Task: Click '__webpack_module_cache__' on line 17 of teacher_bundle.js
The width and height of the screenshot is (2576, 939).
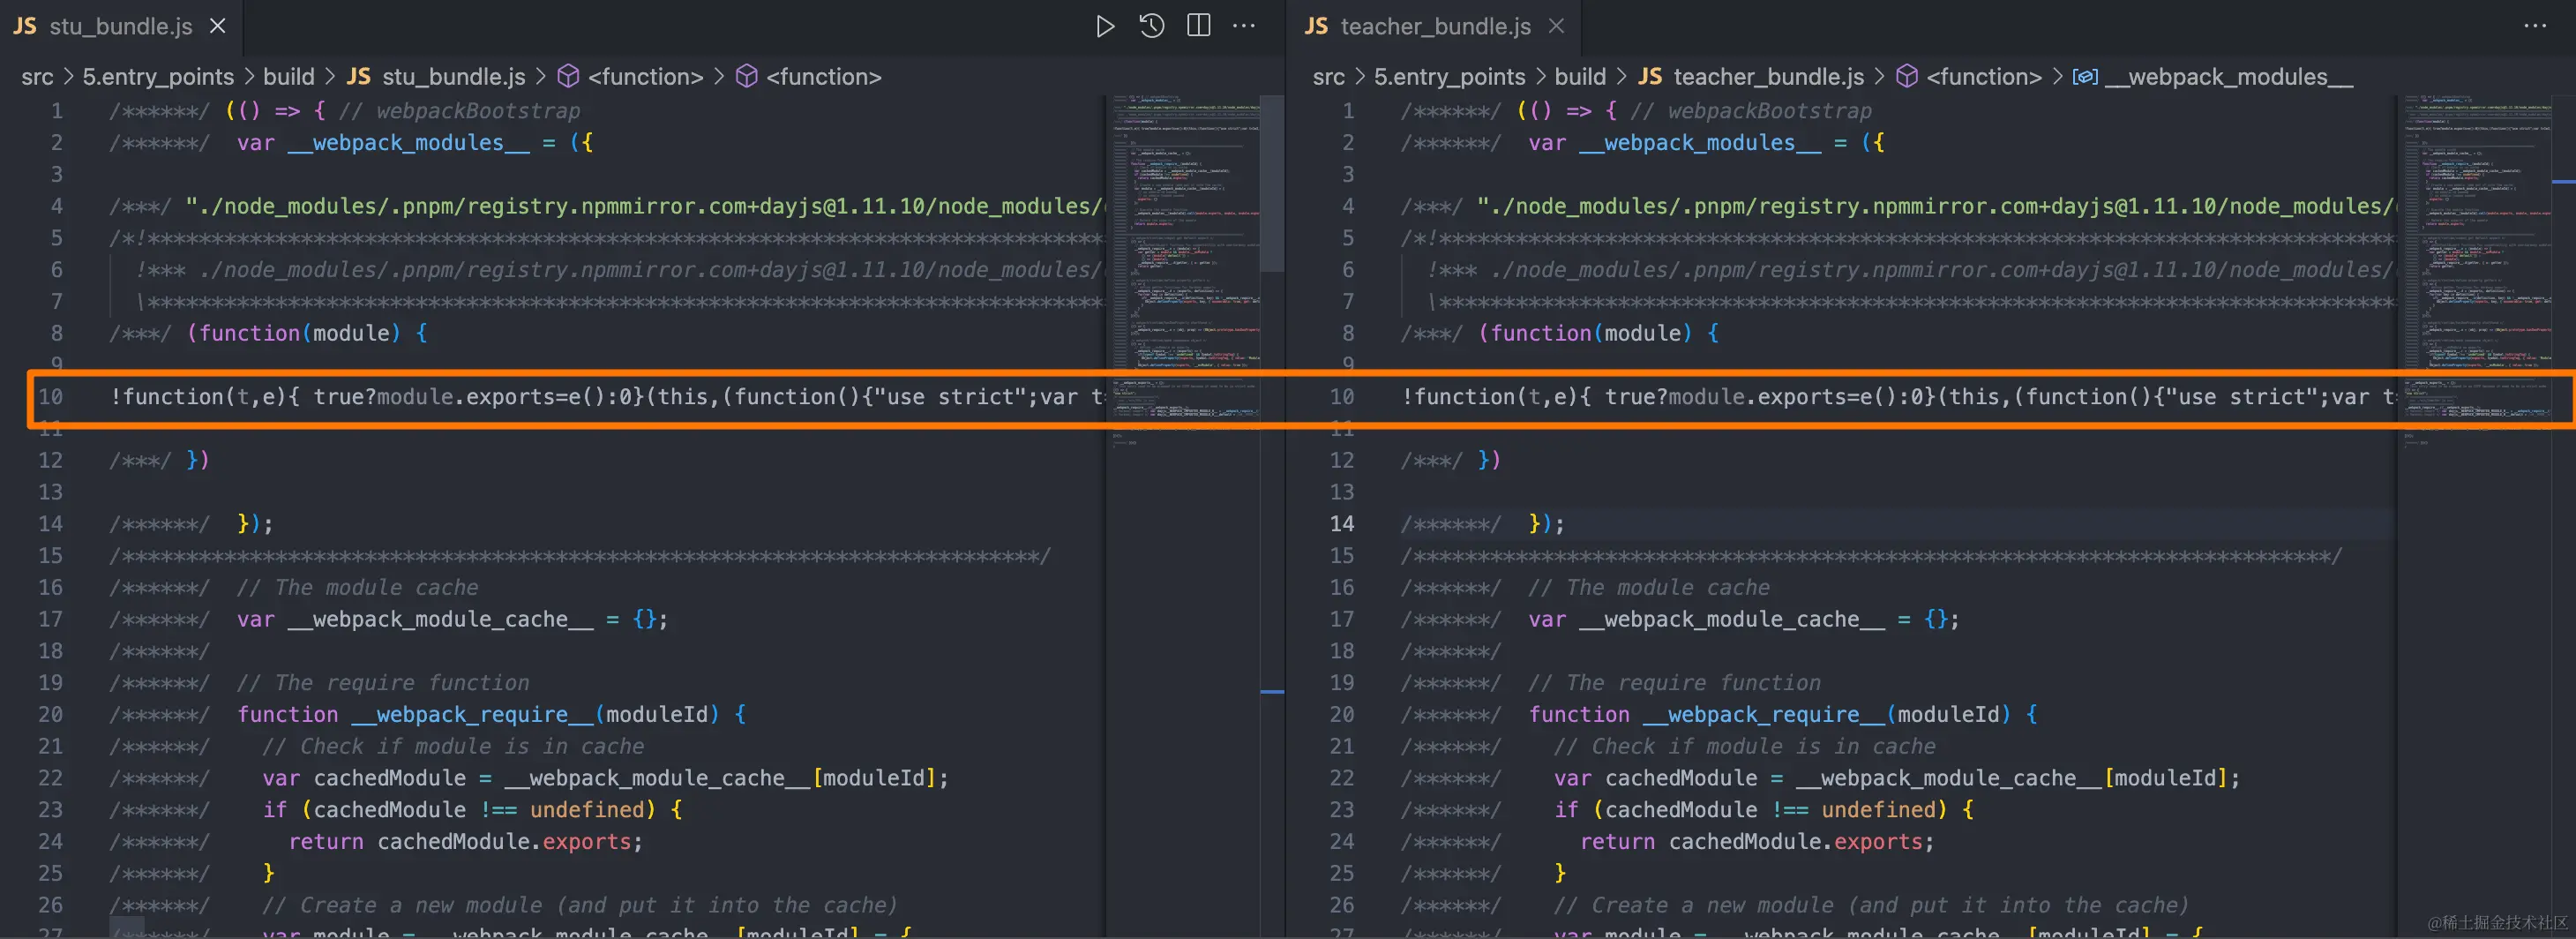Action: point(1732,619)
